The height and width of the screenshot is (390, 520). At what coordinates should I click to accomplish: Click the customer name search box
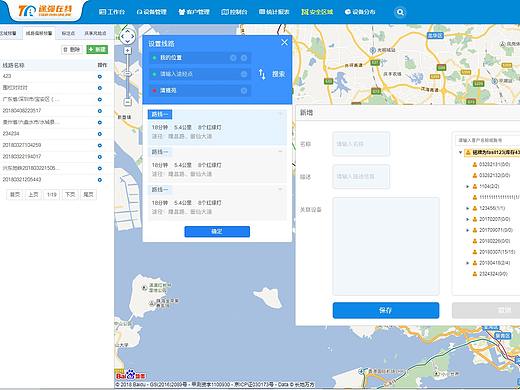coord(487,140)
